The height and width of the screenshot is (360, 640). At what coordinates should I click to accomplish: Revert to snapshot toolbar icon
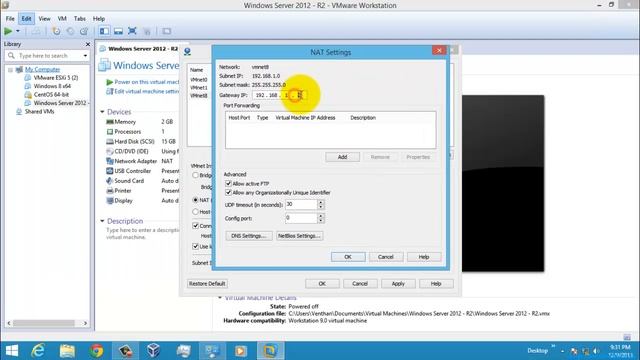[x=70, y=31]
